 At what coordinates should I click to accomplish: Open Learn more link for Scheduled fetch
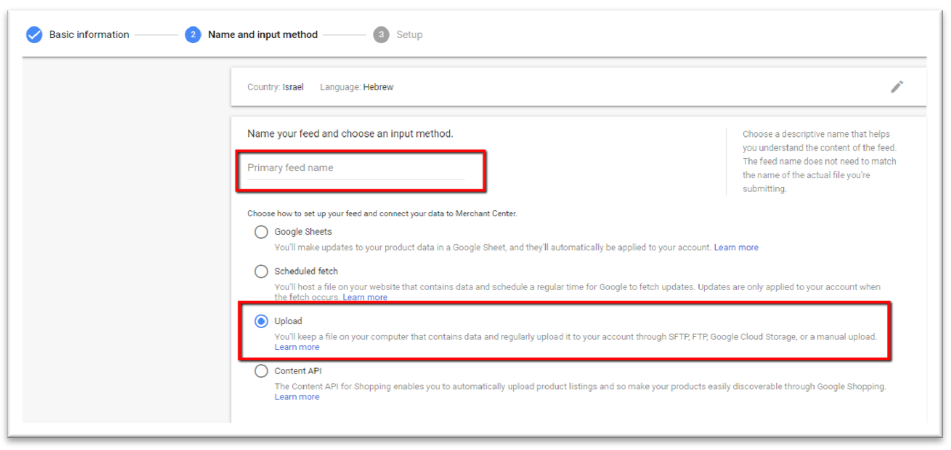point(365,297)
